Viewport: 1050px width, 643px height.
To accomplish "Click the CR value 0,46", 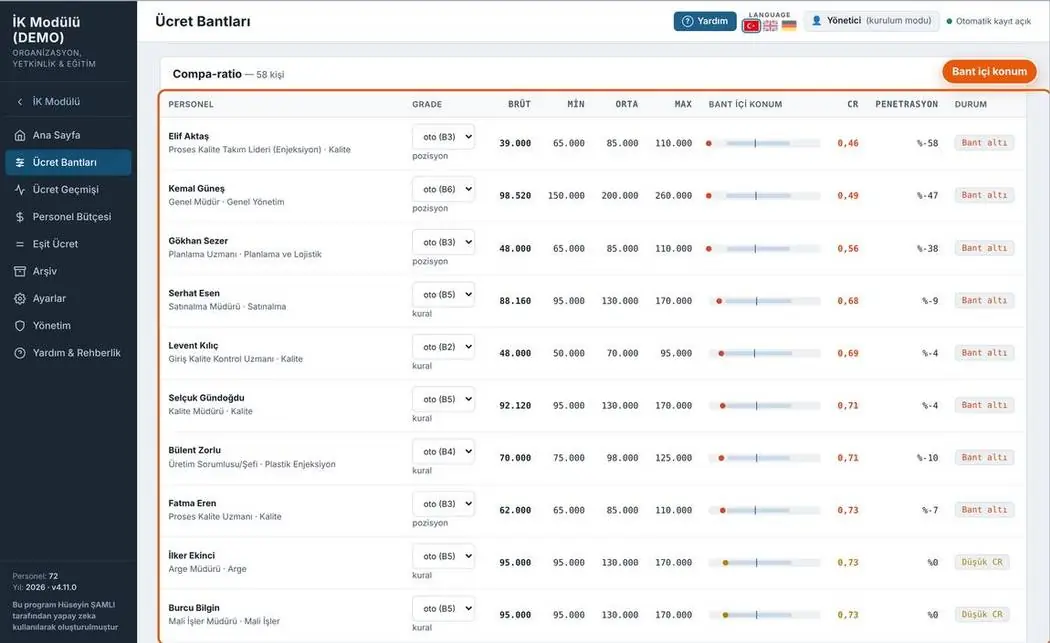I will pyautogui.click(x=848, y=143).
